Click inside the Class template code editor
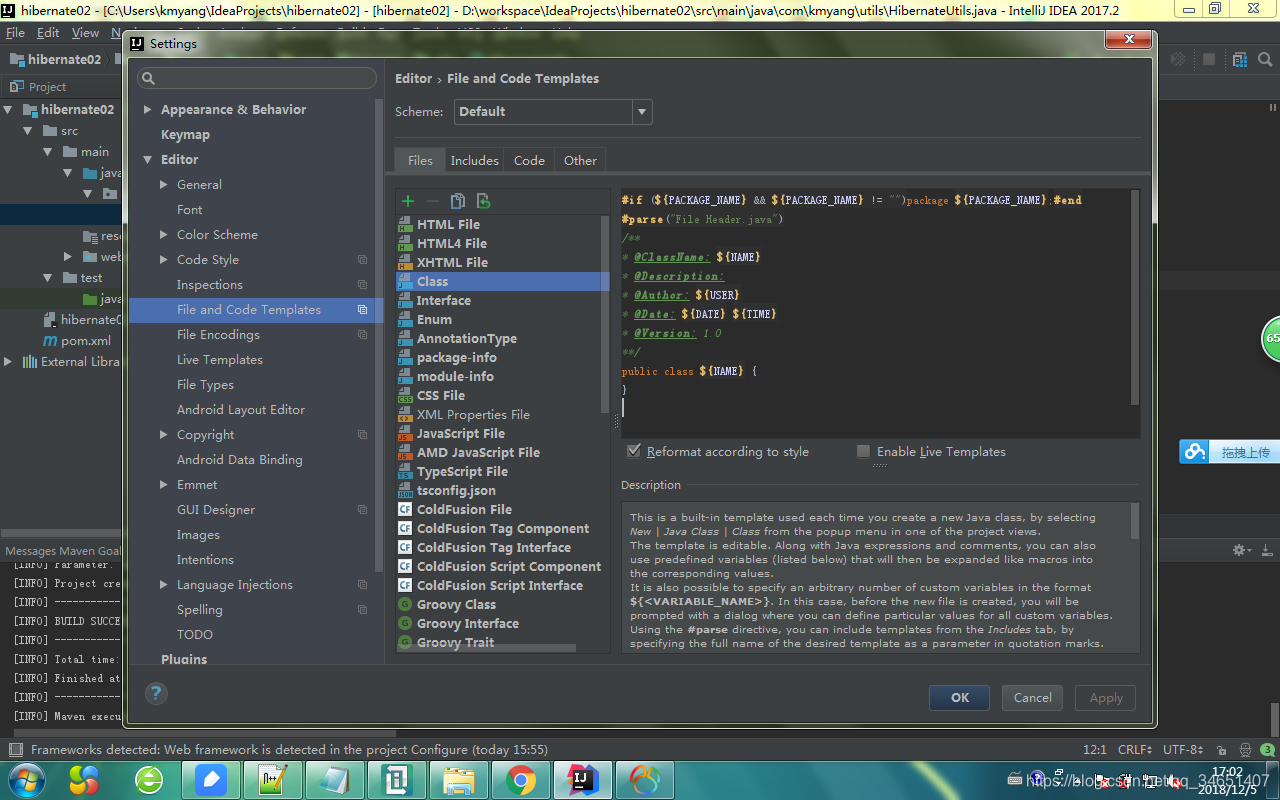 (875, 313)
